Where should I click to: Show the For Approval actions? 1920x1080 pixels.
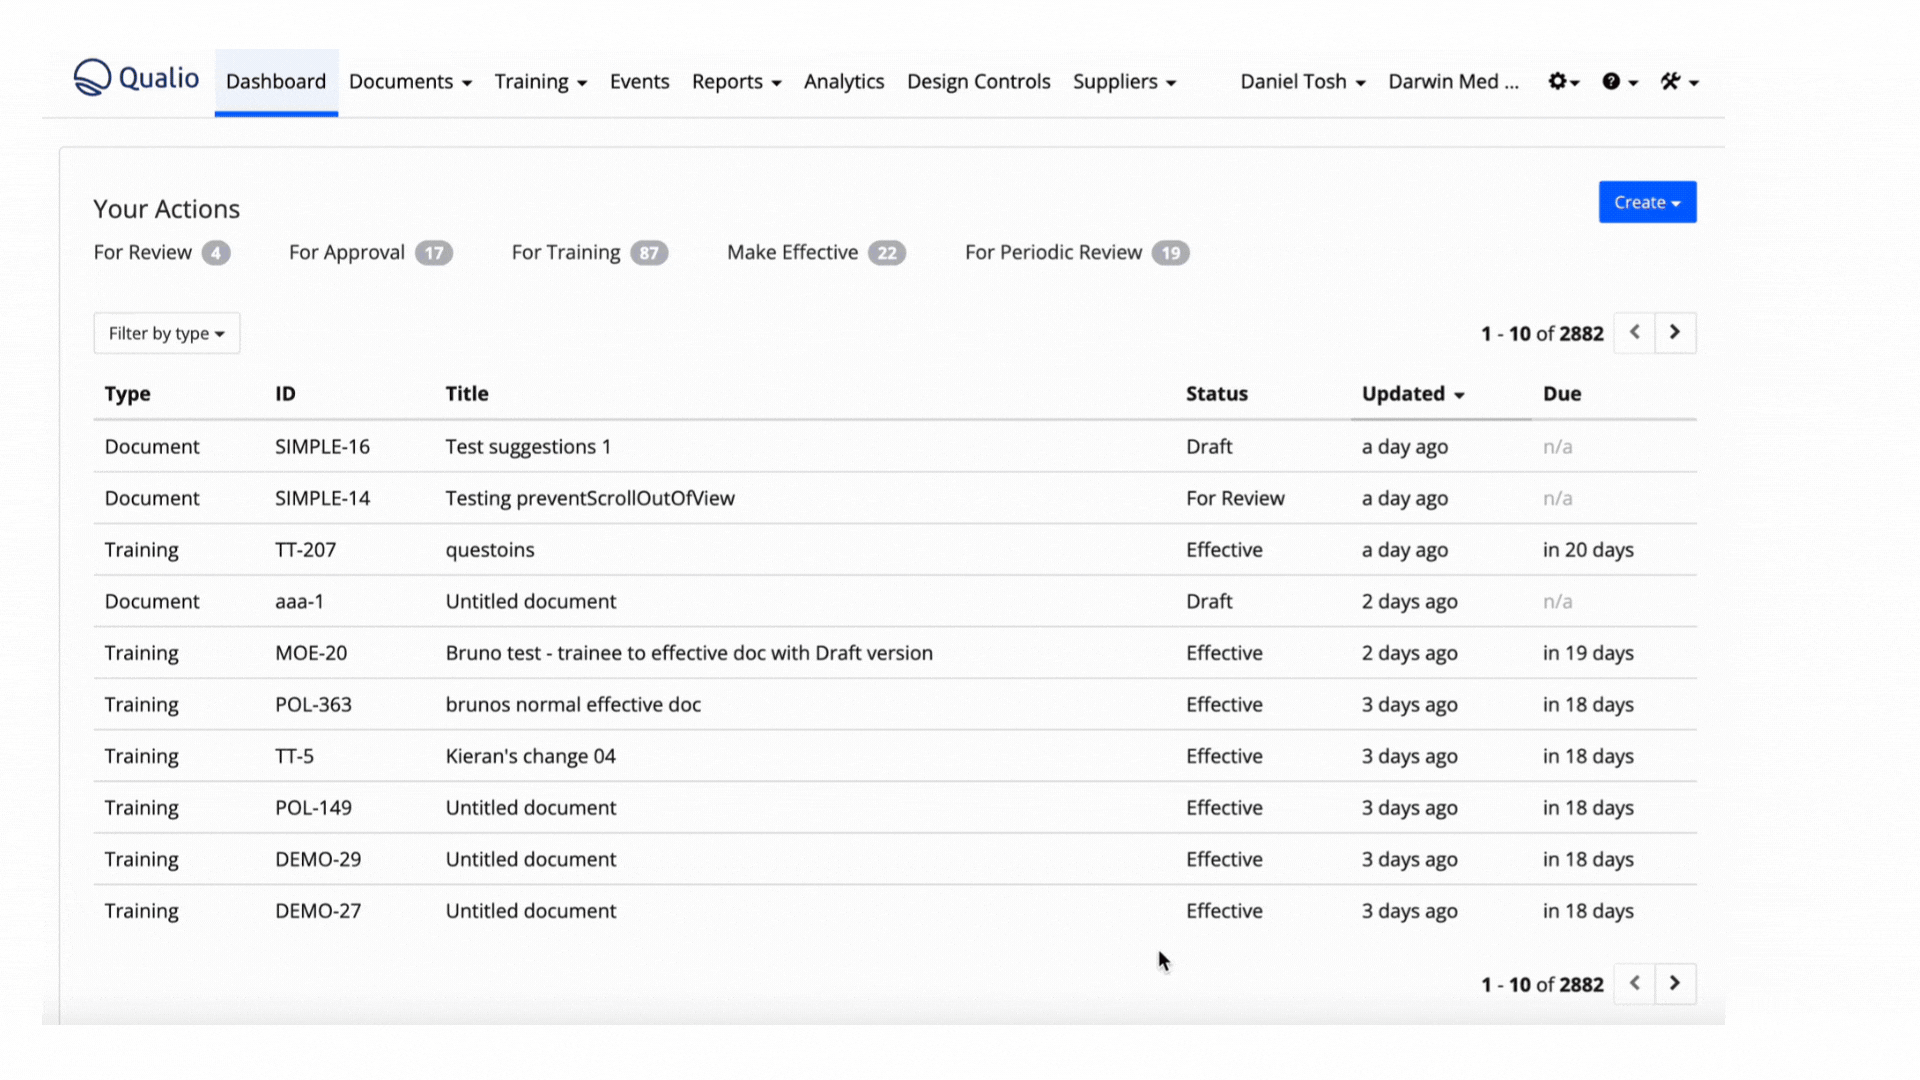pos(371,253)
